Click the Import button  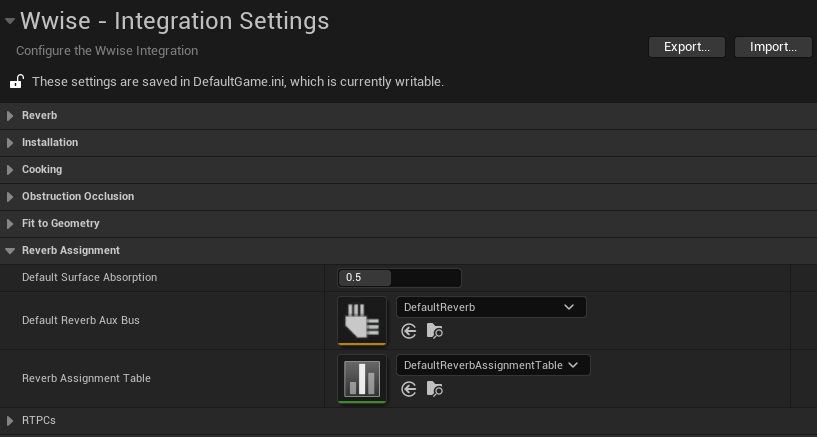[772, 47]
